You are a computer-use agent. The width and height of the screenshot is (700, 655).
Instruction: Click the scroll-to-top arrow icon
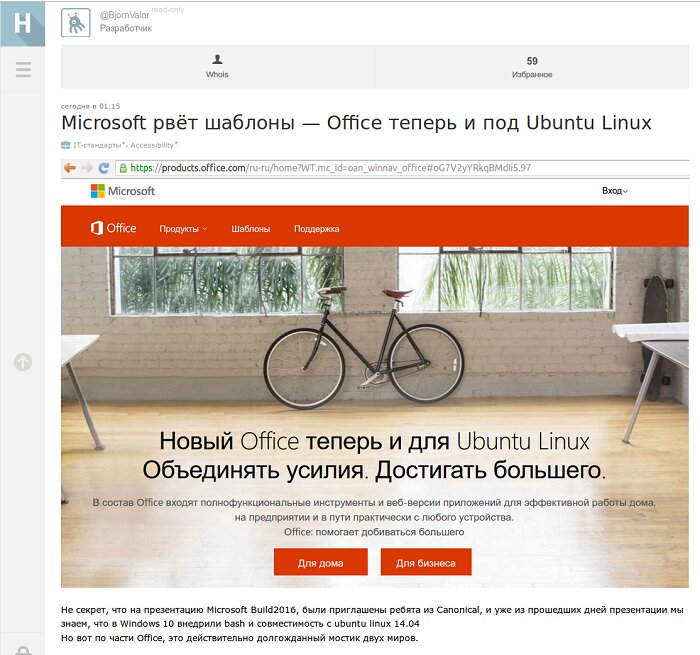point(23,362)
